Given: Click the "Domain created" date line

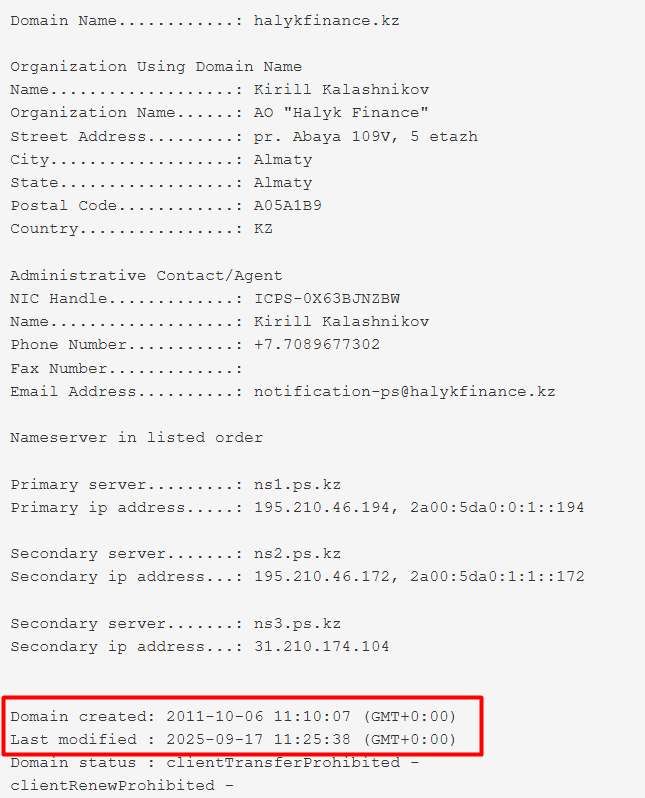Looking at the screenshot, I should click(x=233, y=716).
